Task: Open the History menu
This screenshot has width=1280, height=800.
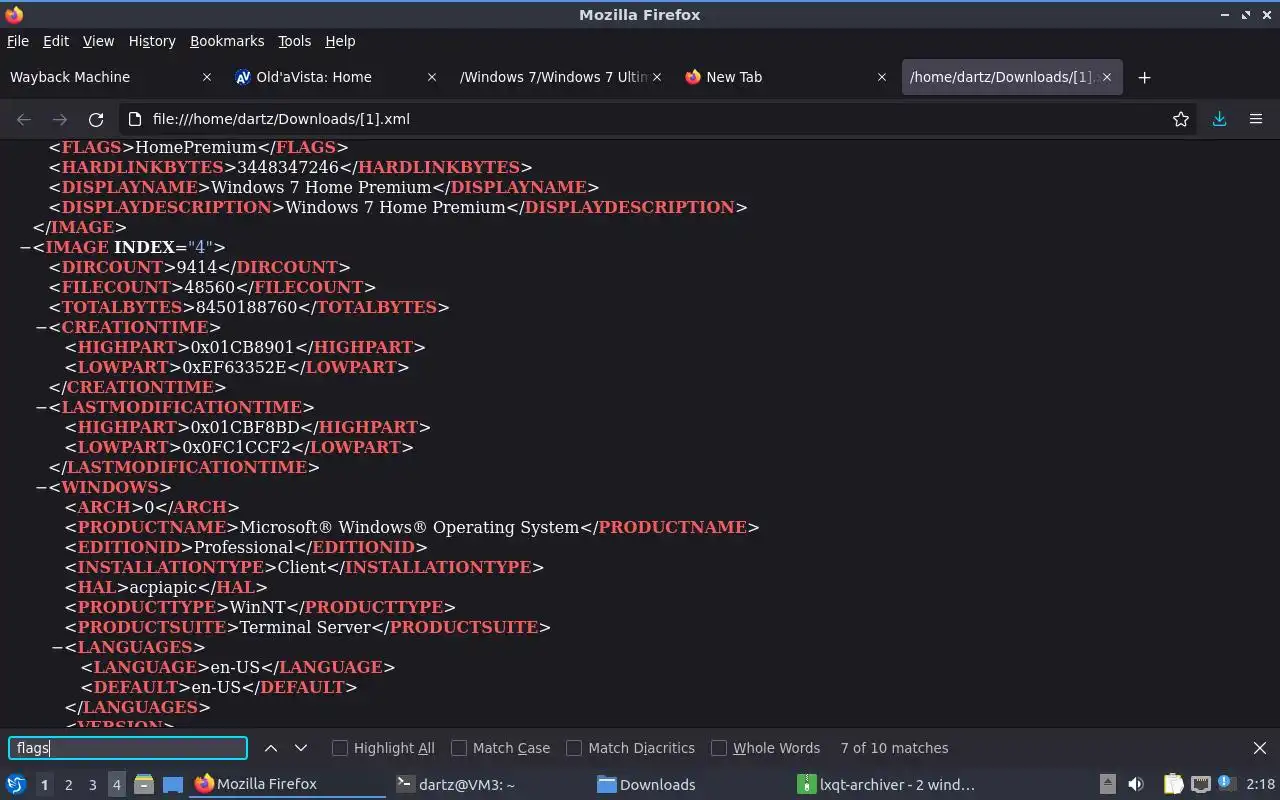Action: tap(152, 41)
